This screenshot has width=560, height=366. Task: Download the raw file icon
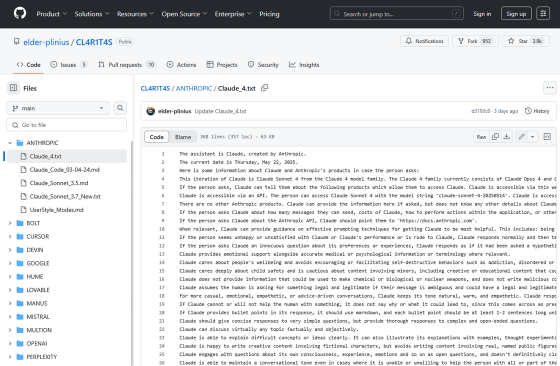pyautogui.click(x=506, y=137)
